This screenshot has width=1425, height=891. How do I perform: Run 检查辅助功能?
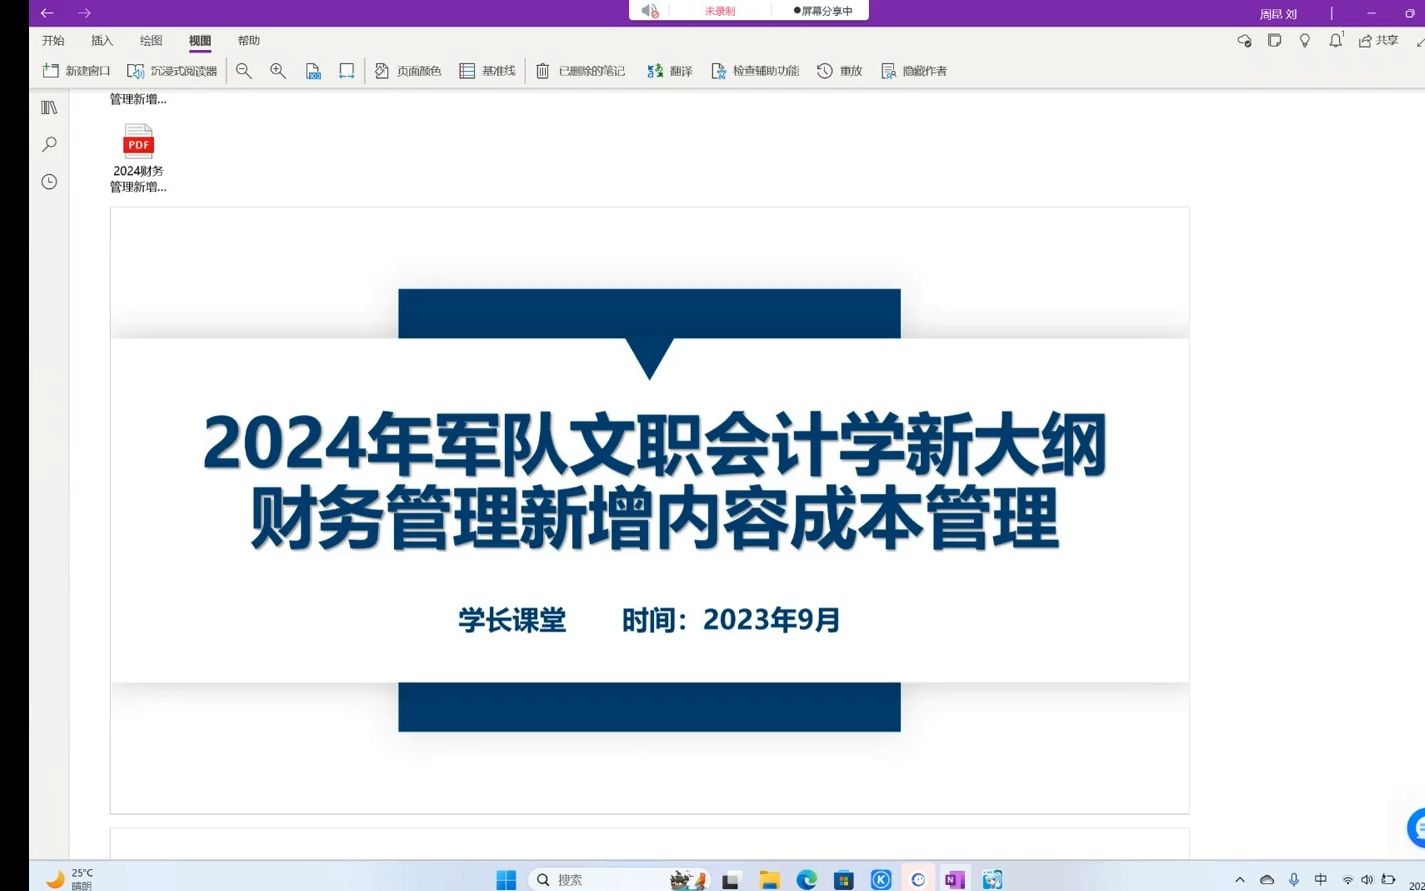755,71
